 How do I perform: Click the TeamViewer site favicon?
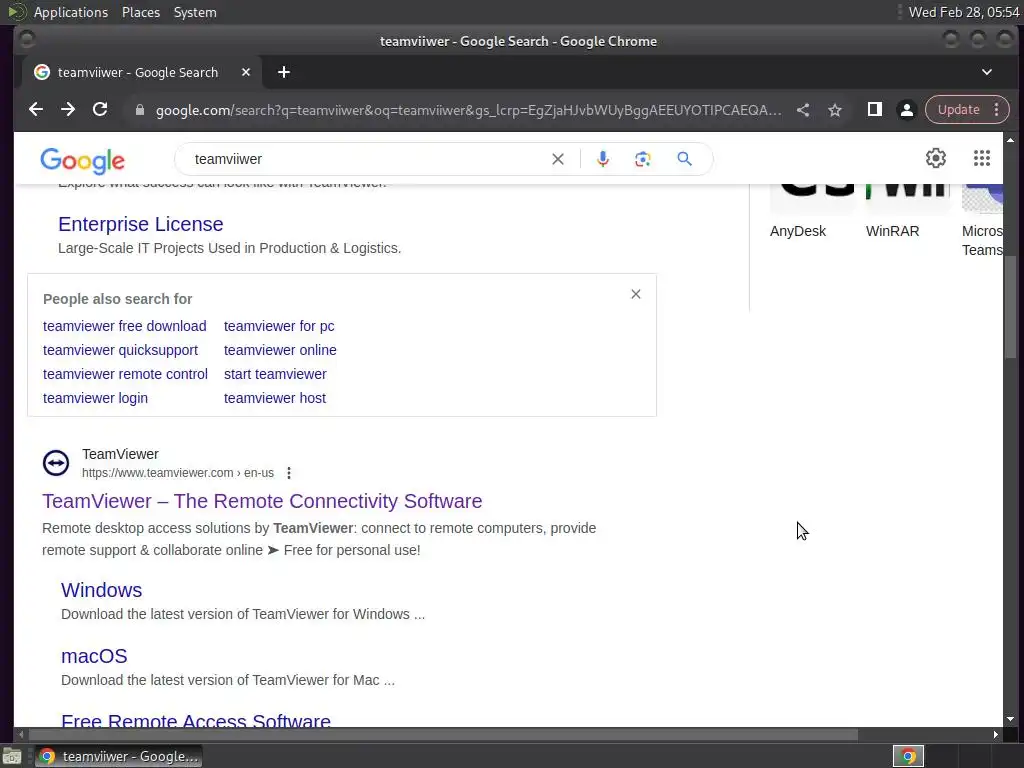[x=56, y=463]
